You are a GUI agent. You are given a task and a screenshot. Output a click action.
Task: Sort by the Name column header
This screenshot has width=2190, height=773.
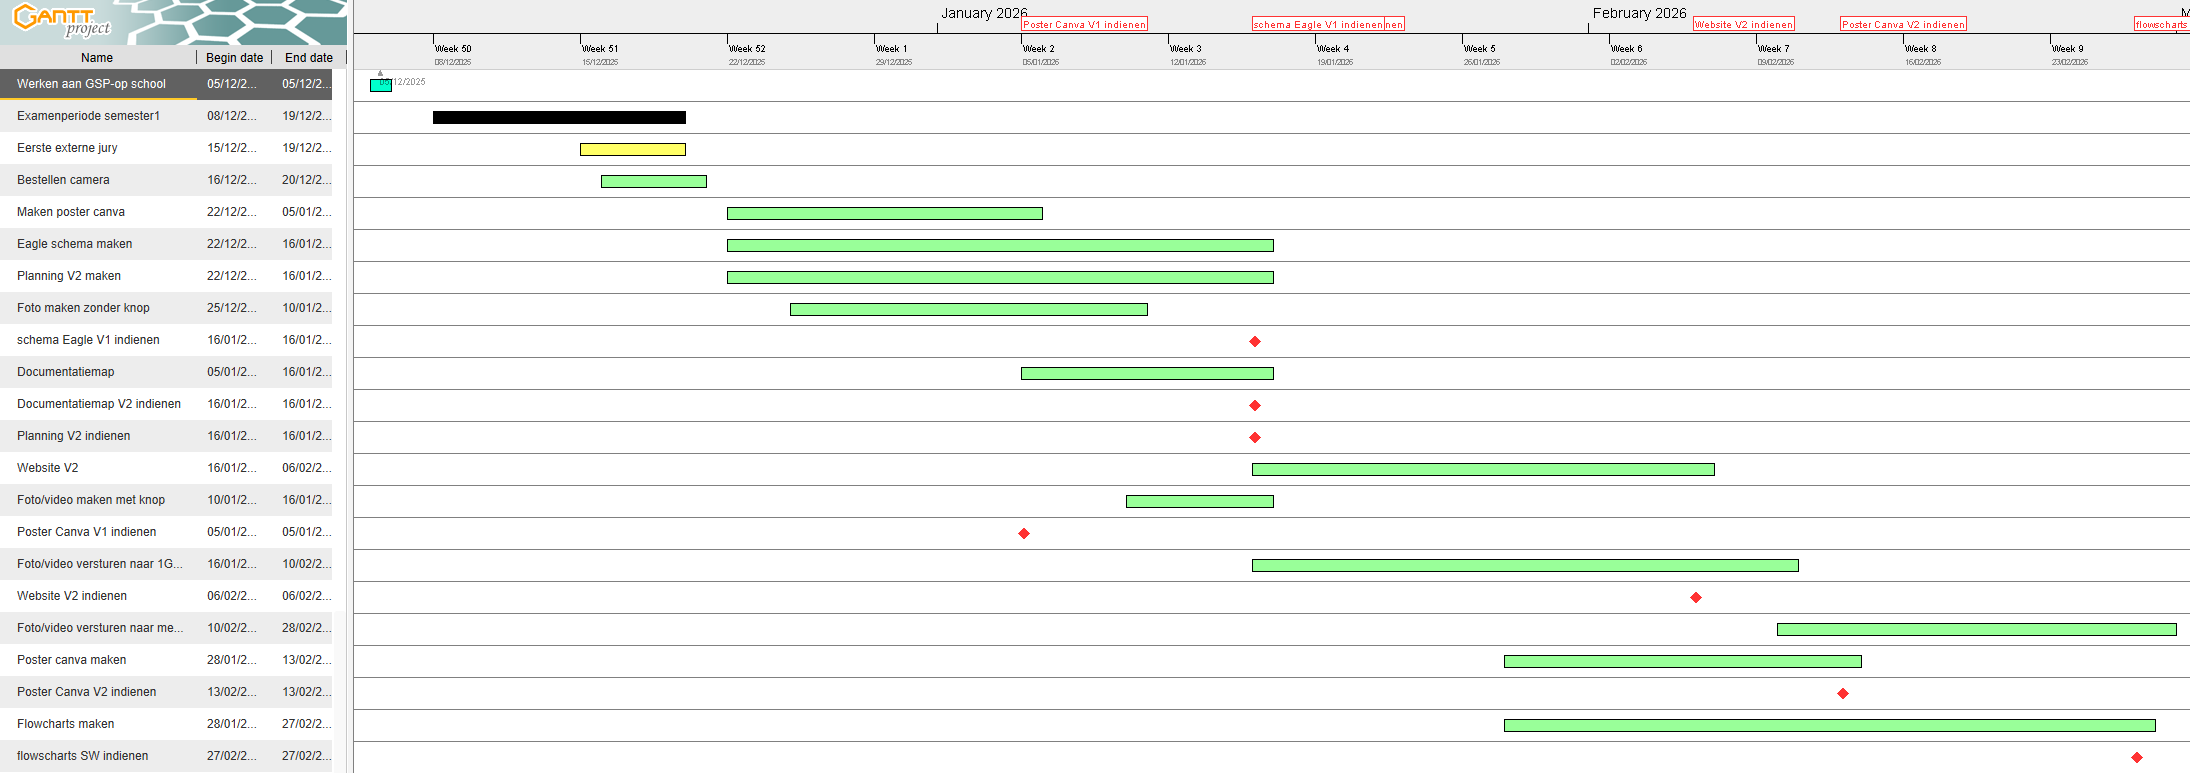click(97, 58)
